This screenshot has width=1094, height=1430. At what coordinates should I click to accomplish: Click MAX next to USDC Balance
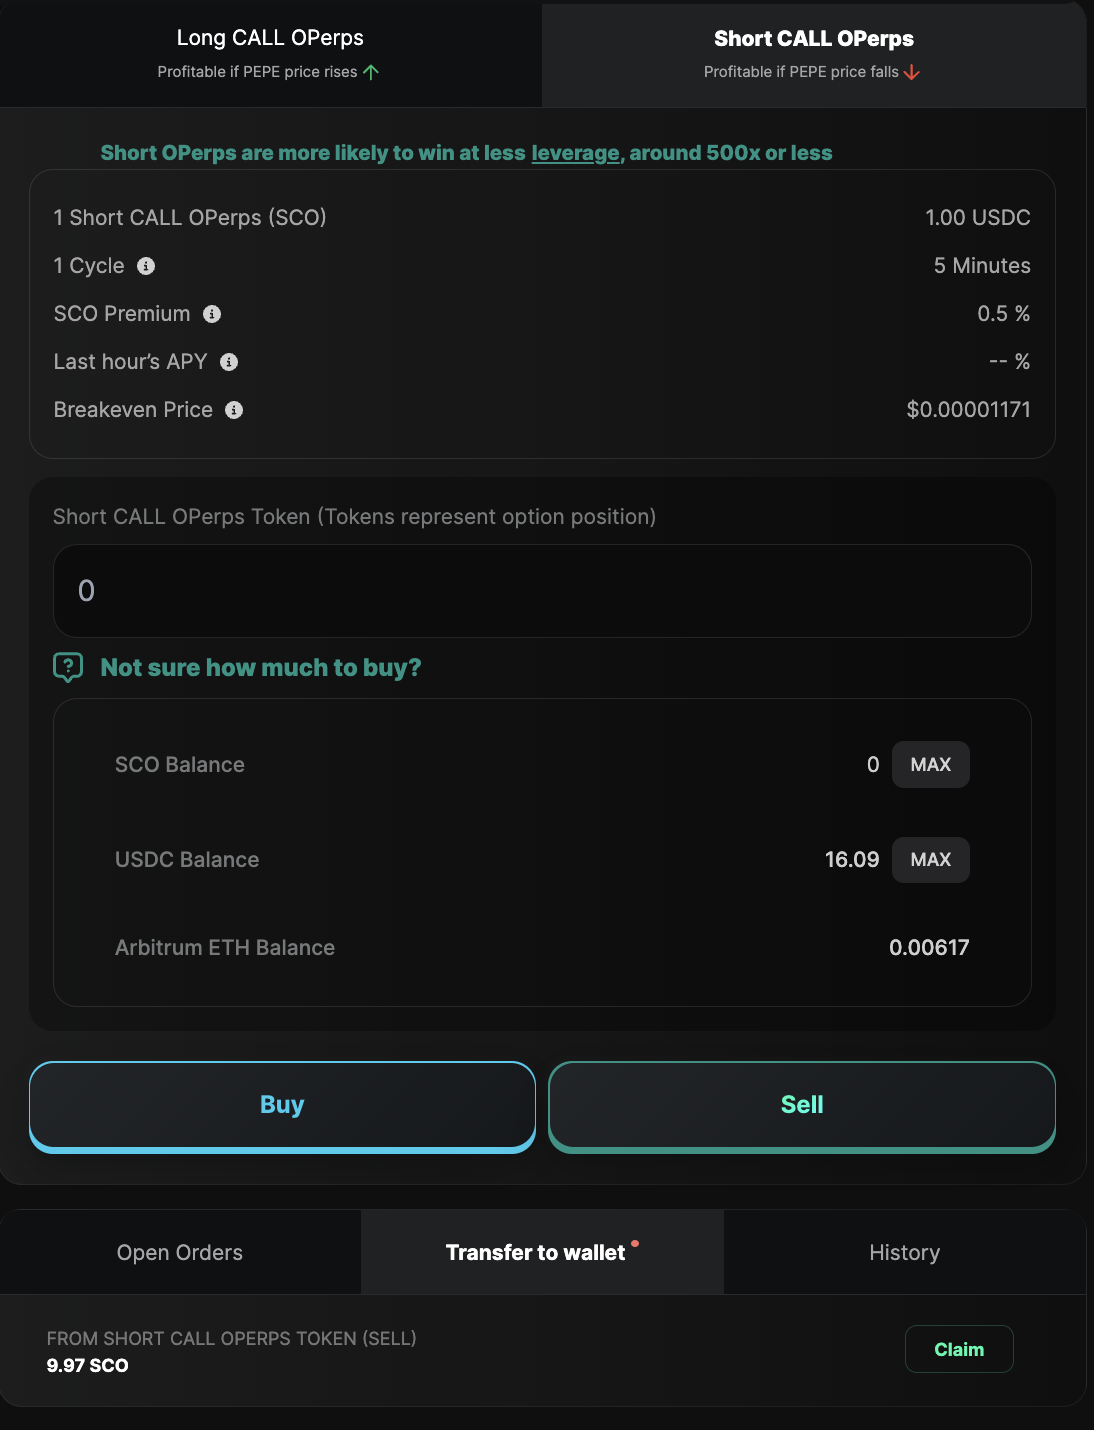click(930, 860)
